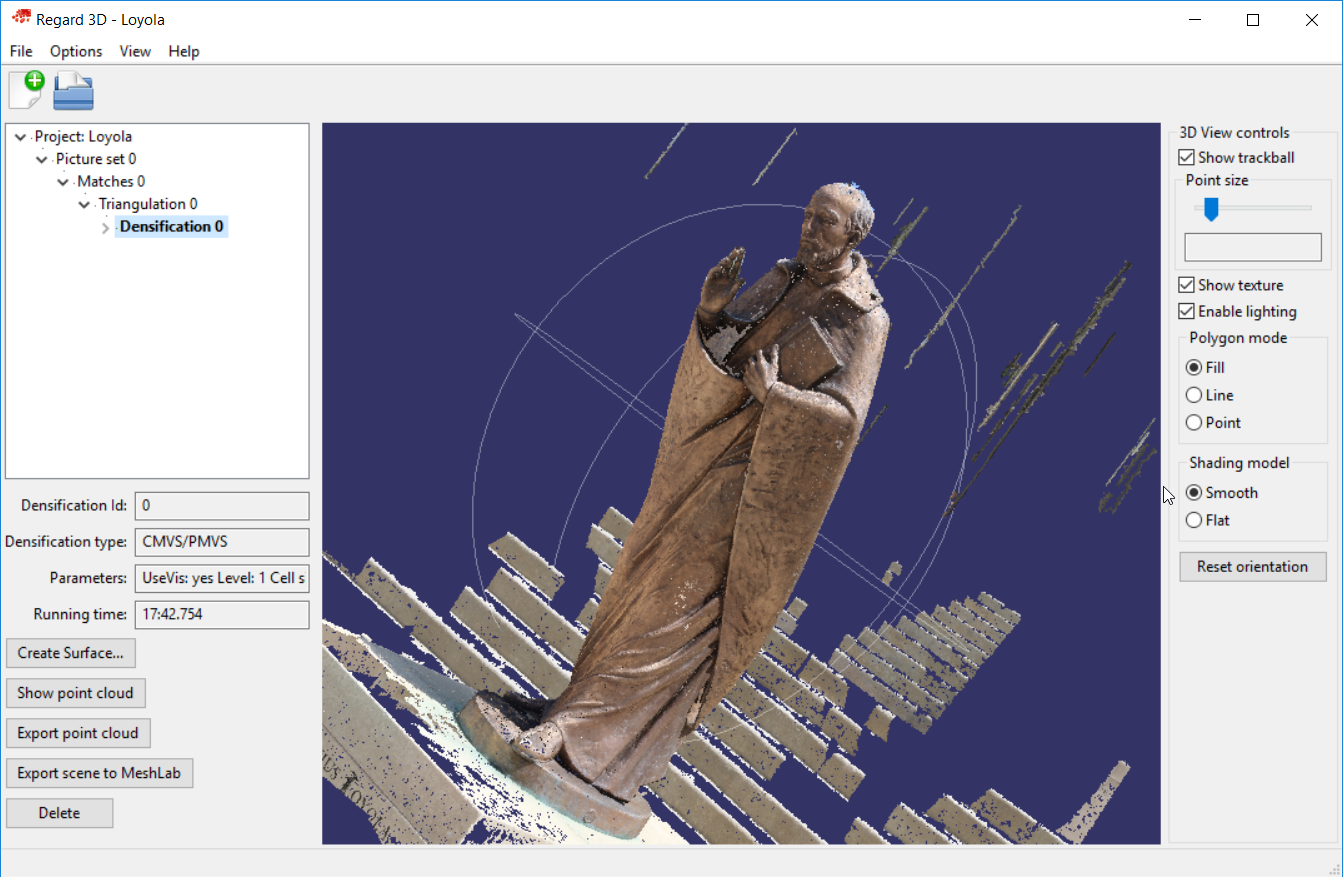Screen dimensions: 1343x877
Task: Open the Help menu
Action: click(x=184, y=51)
